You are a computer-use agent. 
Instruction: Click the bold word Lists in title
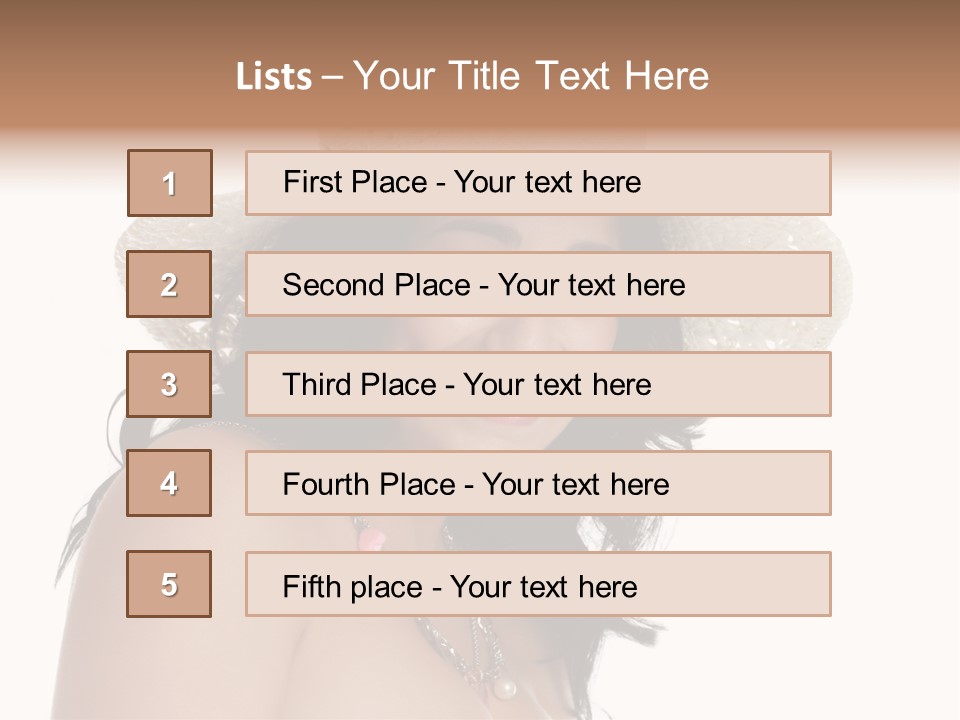(x=274, y=77)
